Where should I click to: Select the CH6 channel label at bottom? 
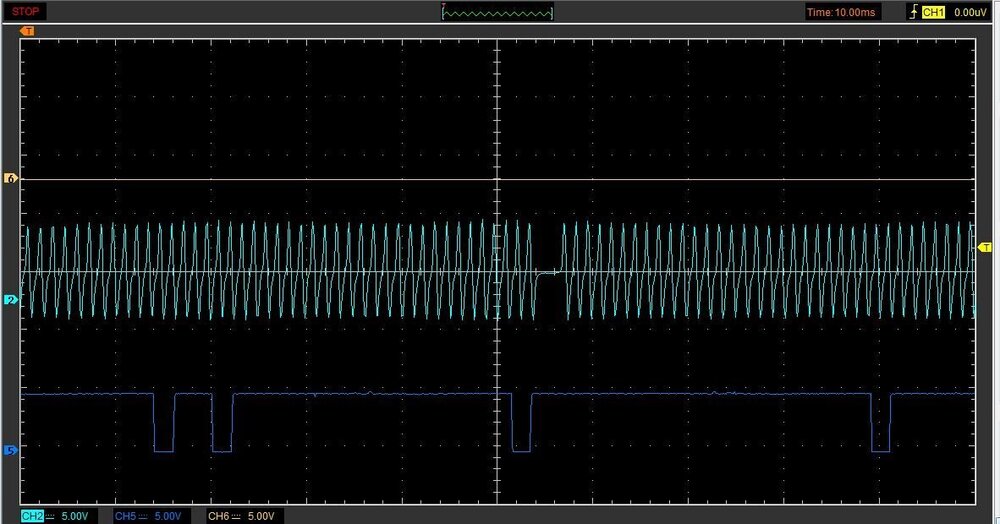click(x=219, y=516)
